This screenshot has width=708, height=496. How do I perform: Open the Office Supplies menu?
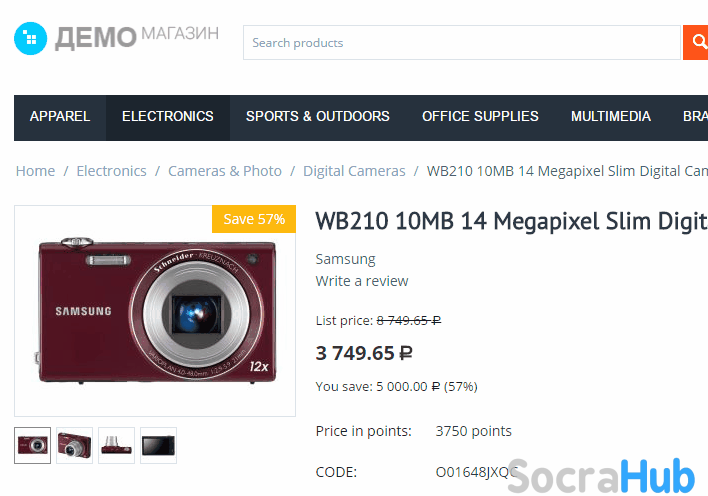point(480,117)
